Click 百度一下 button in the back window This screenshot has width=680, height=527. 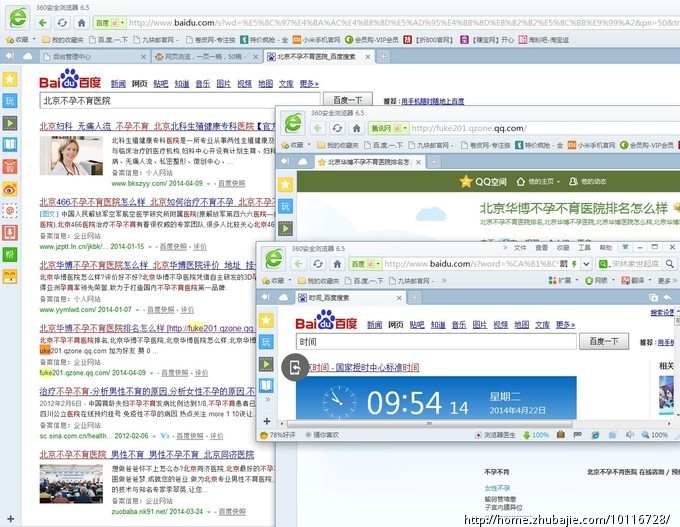[347, 100]
